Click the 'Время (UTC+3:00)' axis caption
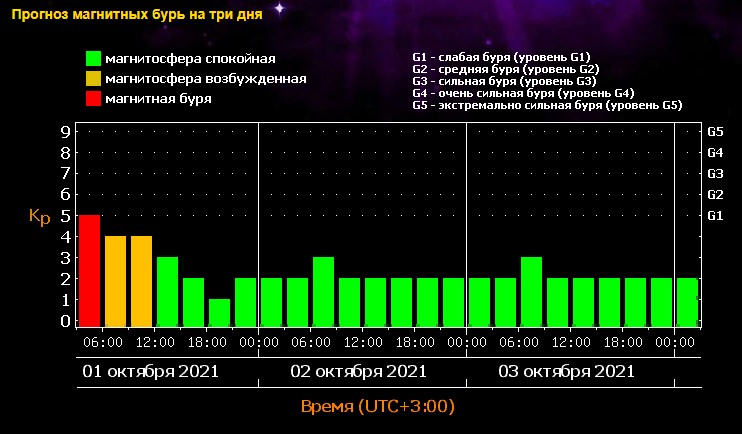The height and width of the screenshot is (434, 742). (379, 408)
